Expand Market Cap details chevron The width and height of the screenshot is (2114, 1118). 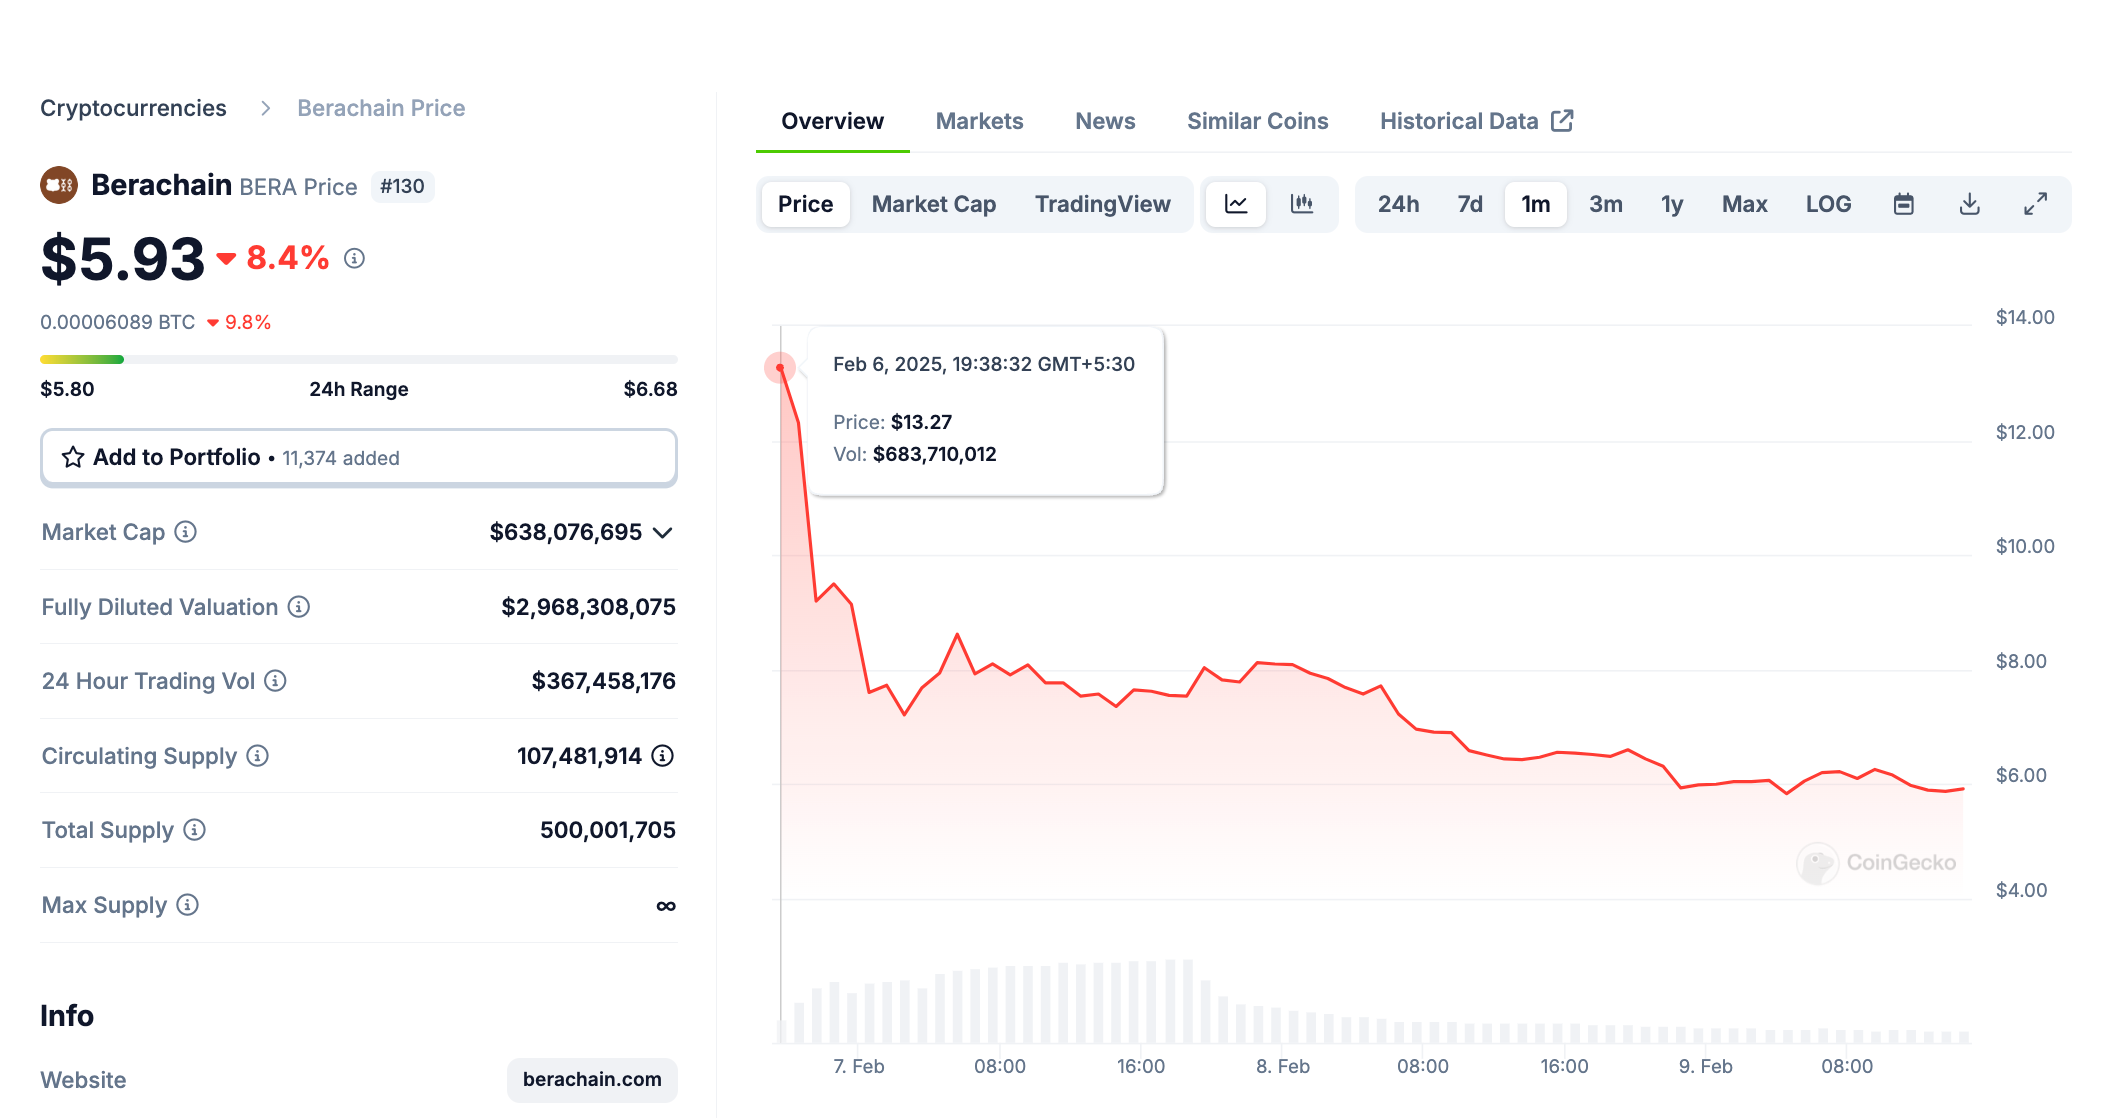[x=663, y=533]
